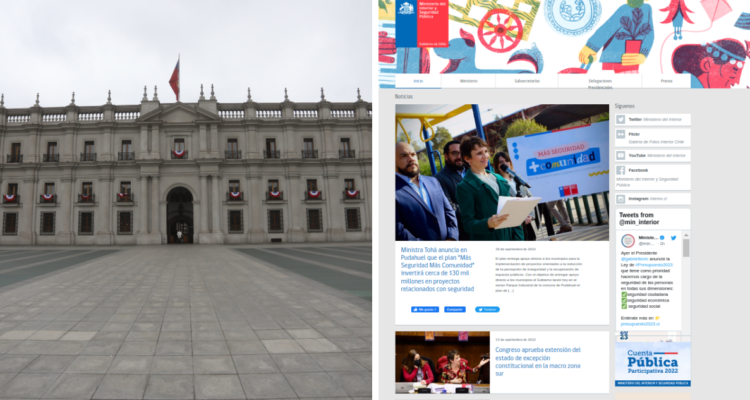The width and height of the screenshot is (750, 400).
Task: Click the Flickr icon in Síguenos
Action: coord(621,134)
